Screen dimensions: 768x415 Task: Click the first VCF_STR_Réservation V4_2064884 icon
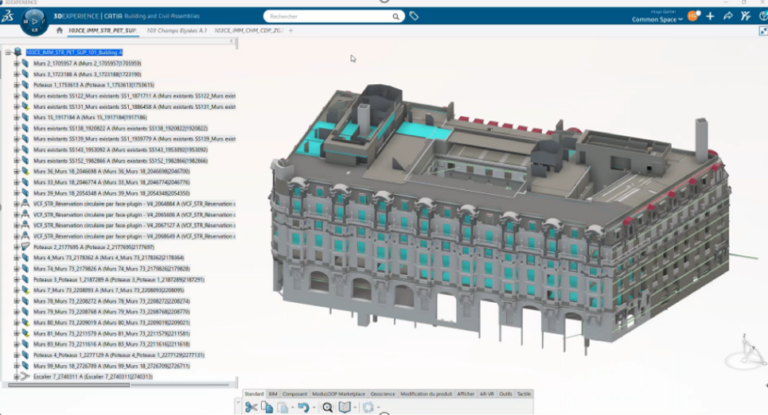(x=25, y=203)
